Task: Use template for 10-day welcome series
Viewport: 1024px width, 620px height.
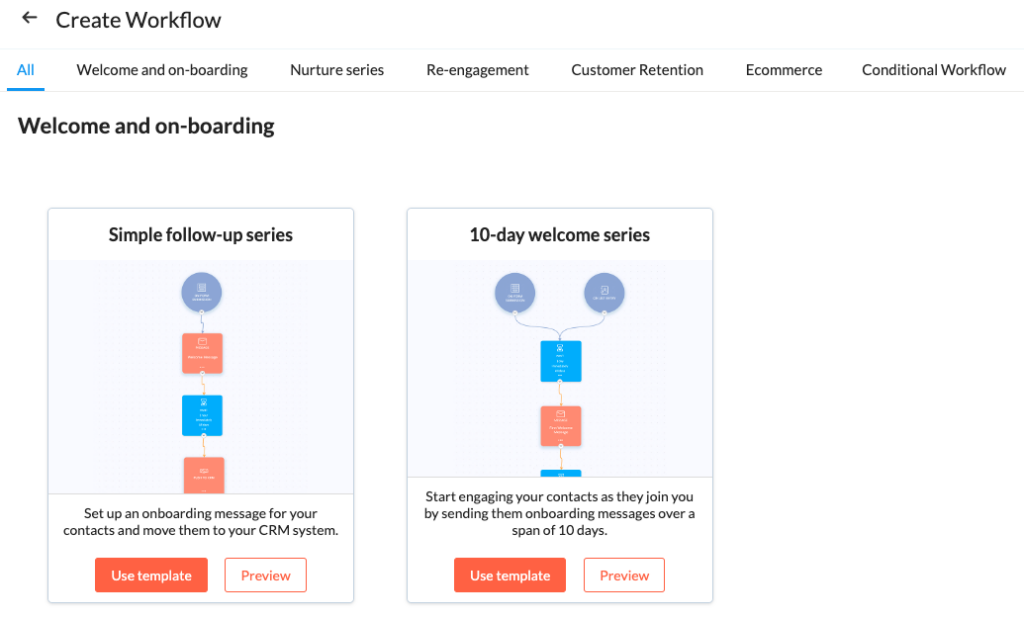Action: click(x=509, y=575)
